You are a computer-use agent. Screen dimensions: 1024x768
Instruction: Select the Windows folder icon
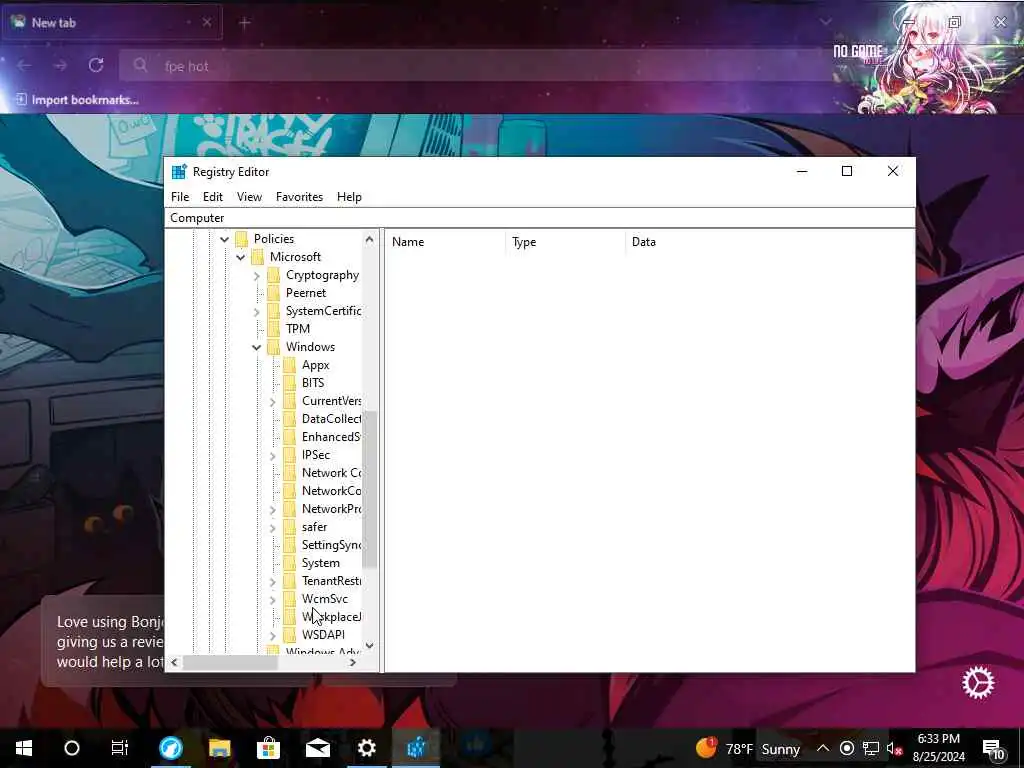[274, 347]
